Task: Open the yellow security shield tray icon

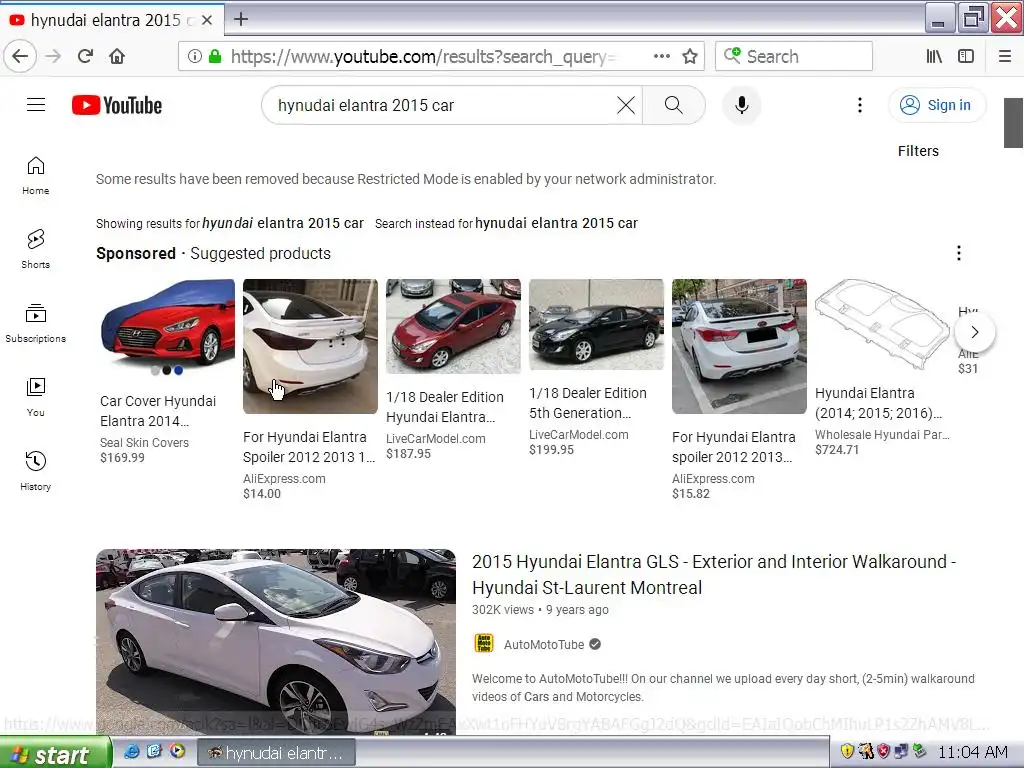Action: coord(847,752)
